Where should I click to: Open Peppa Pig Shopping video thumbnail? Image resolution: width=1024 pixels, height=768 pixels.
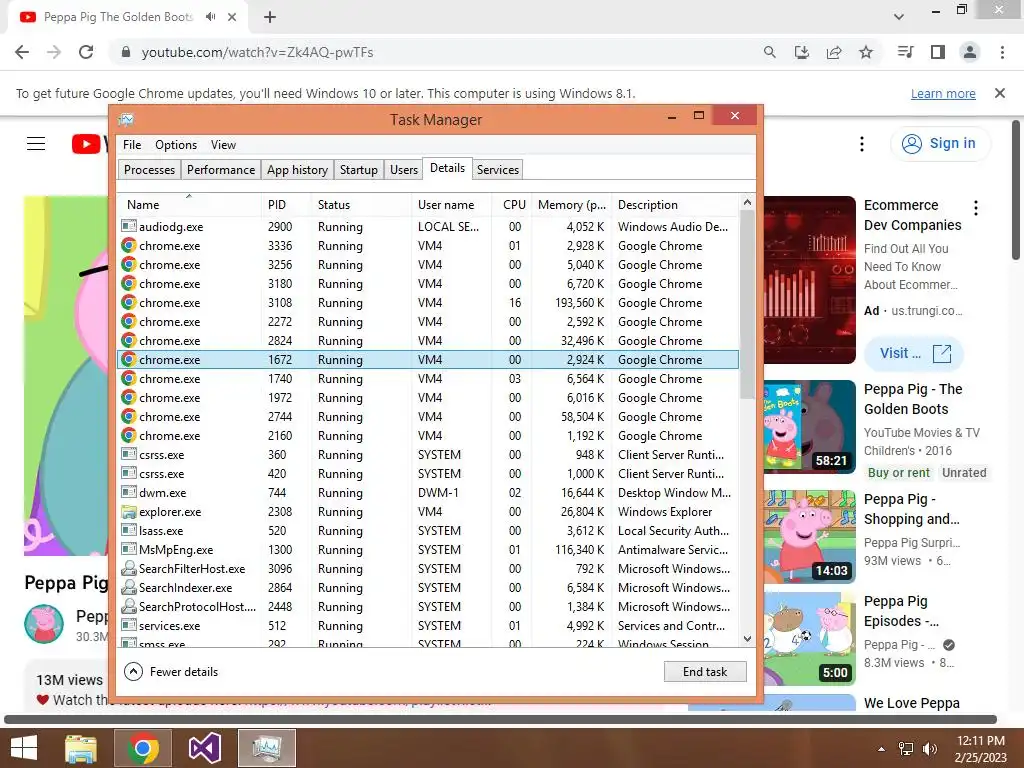pyautogui.click(x=810, y=536)
